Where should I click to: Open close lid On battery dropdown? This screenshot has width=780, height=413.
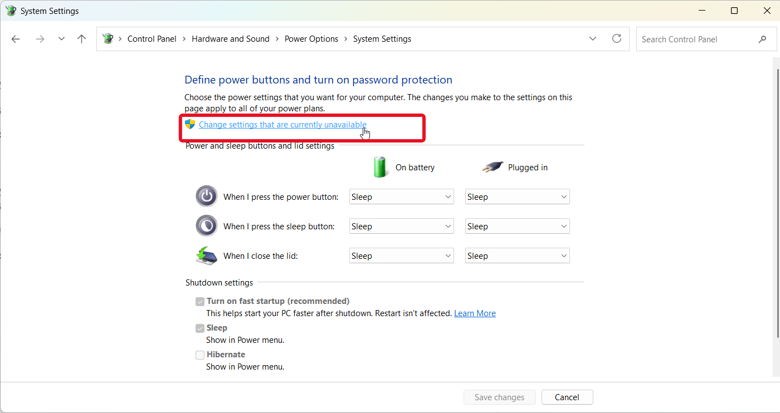(x=401, y=256)
